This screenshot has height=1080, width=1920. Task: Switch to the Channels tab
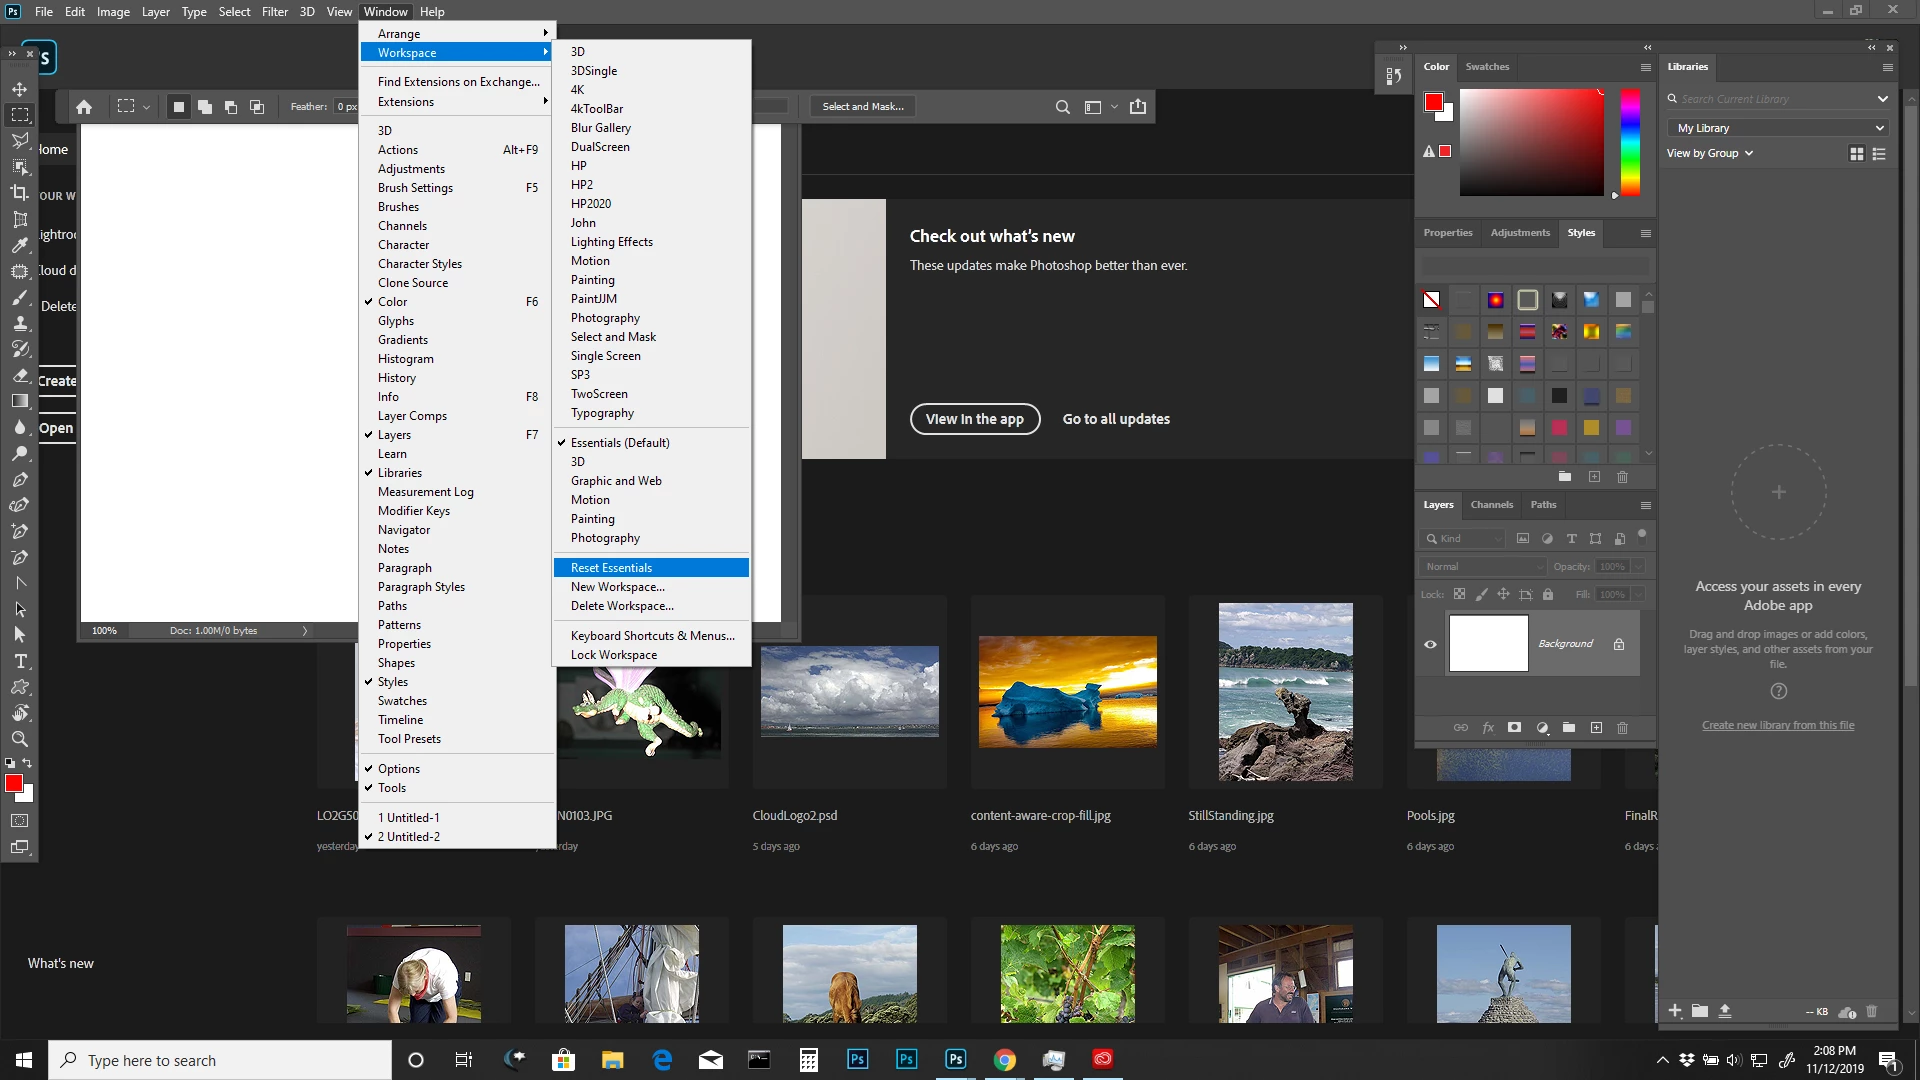(1491, 505)
